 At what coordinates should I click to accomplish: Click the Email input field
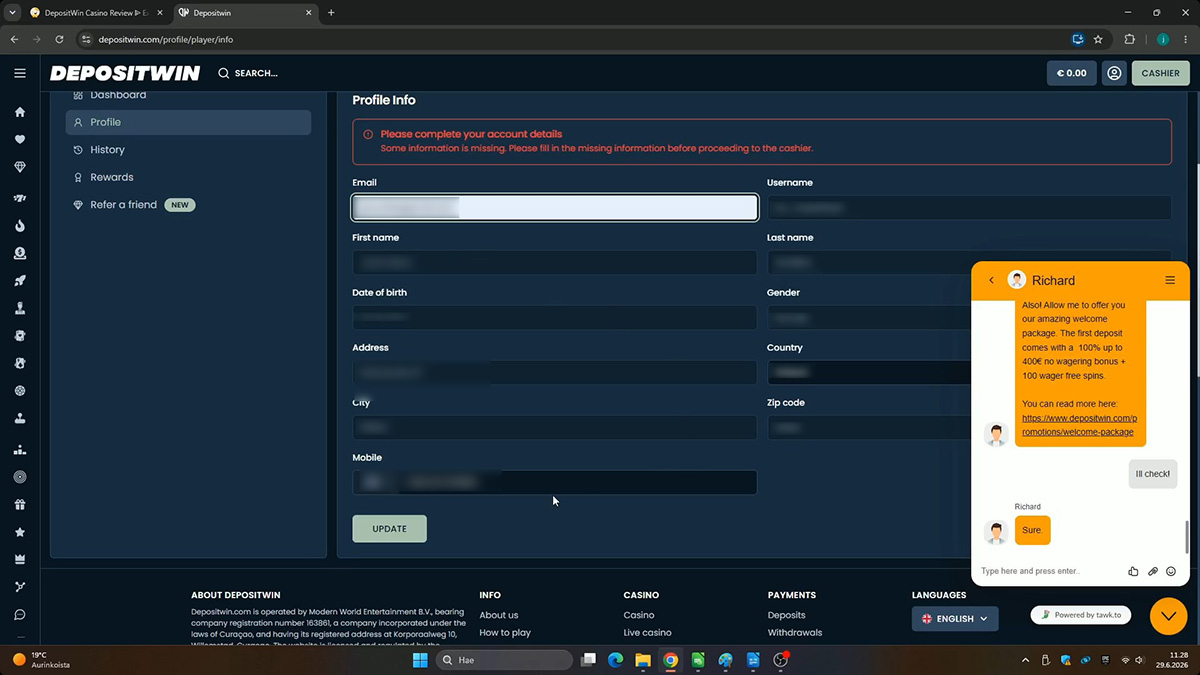tap(555, 207)
